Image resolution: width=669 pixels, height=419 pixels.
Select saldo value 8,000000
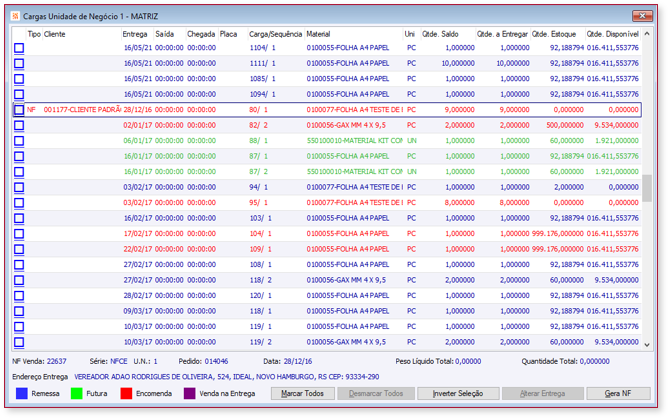pos(460,203)
